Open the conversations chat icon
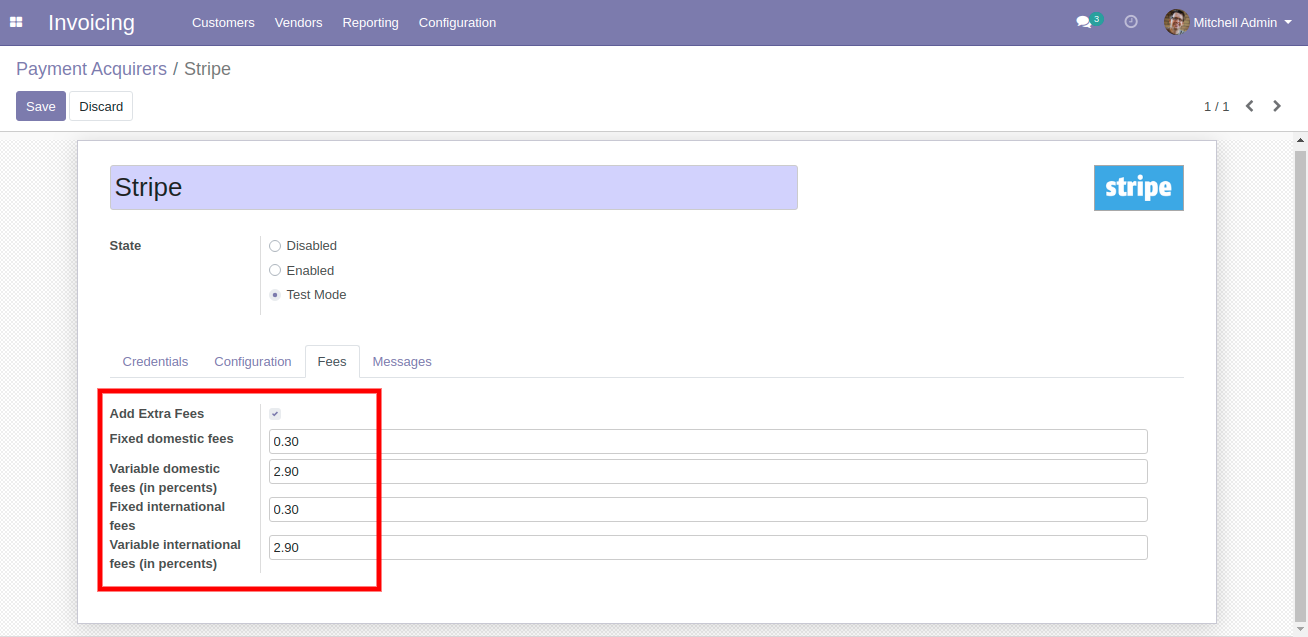This screenshot has width=1308, height=637. (x=1084, y=22)
